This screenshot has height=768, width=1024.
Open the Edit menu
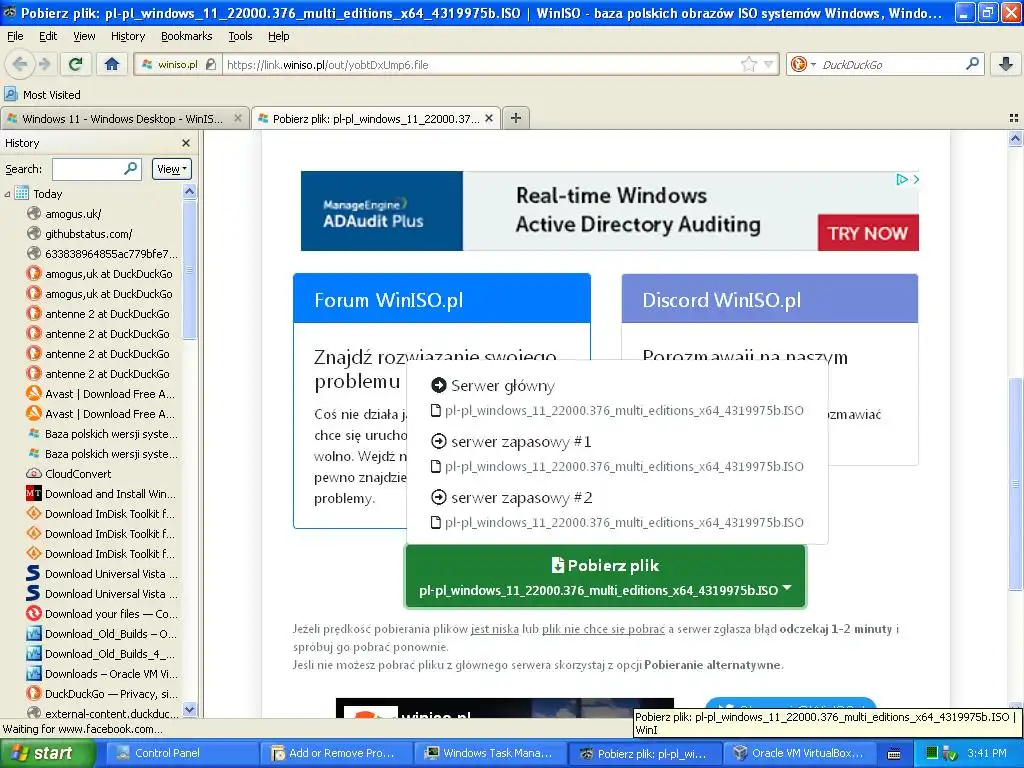click(48, 36)
